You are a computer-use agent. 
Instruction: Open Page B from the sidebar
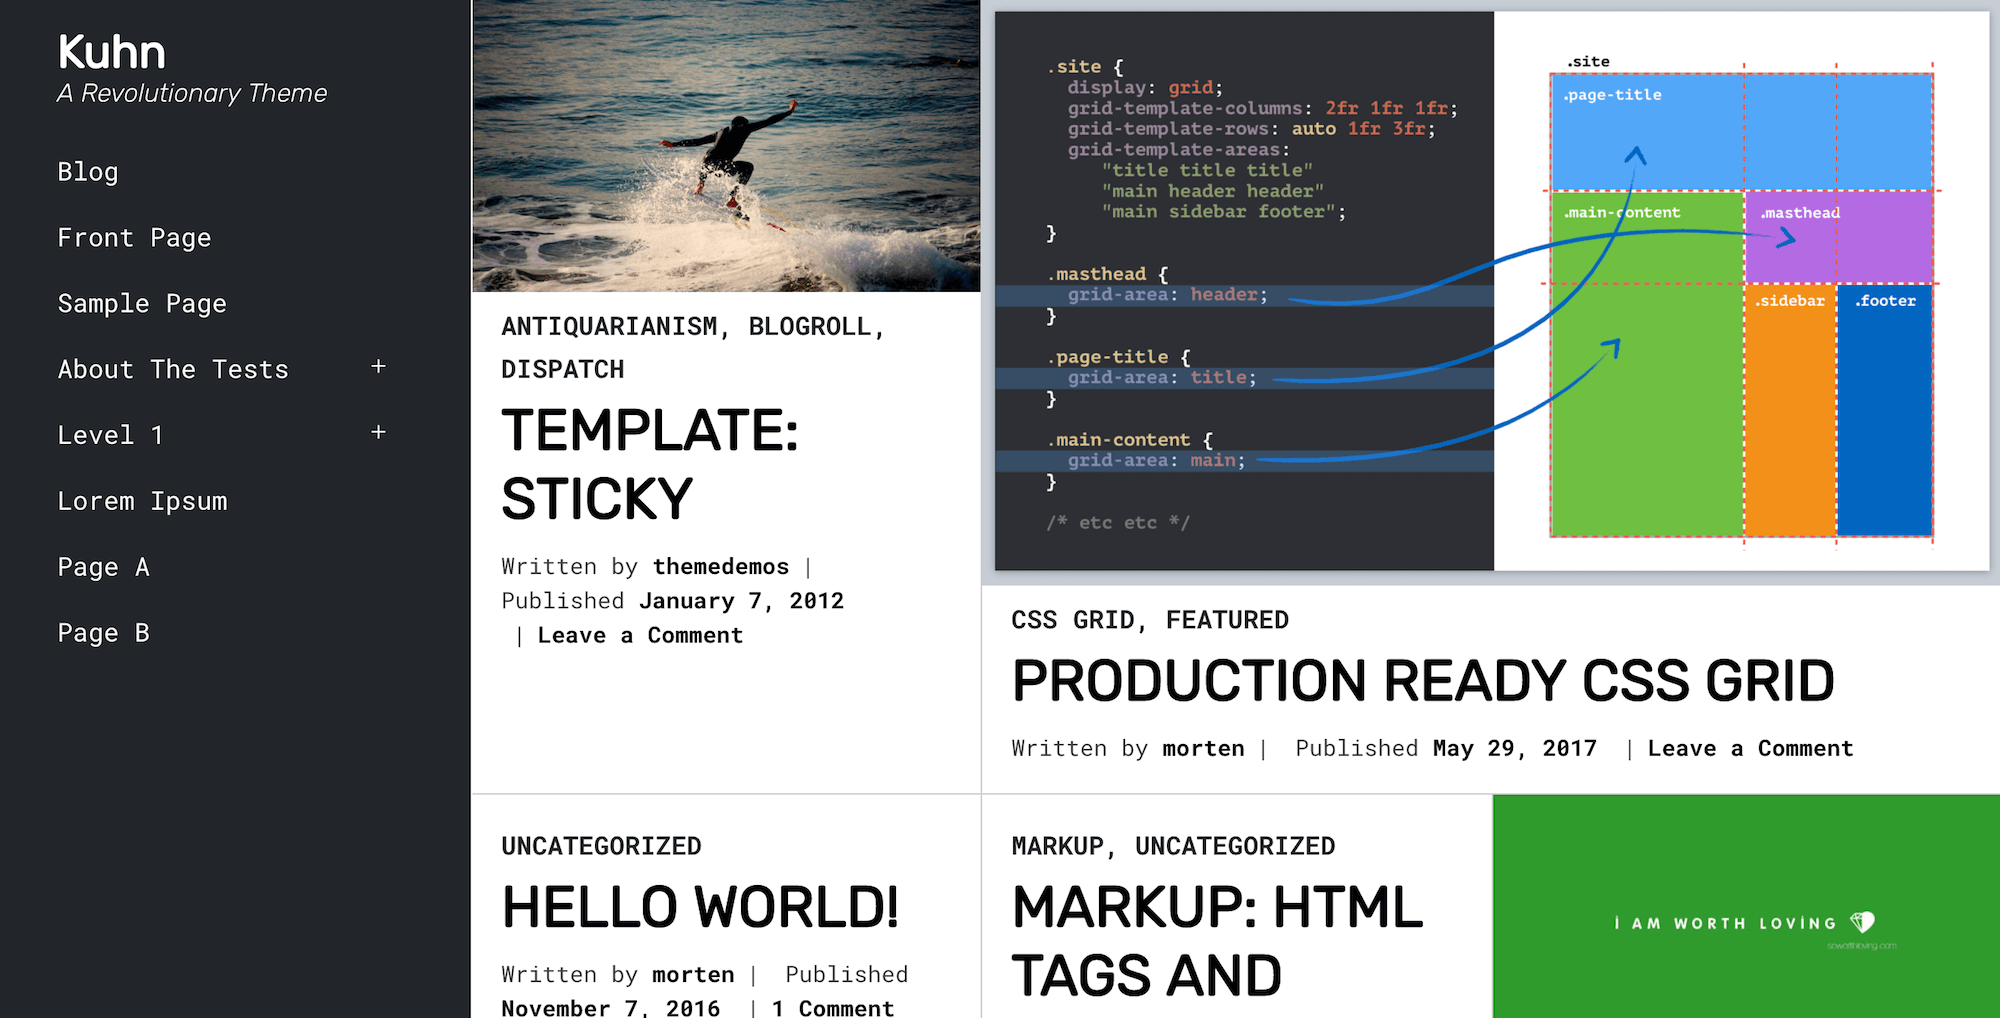click(x=103, y=632)
